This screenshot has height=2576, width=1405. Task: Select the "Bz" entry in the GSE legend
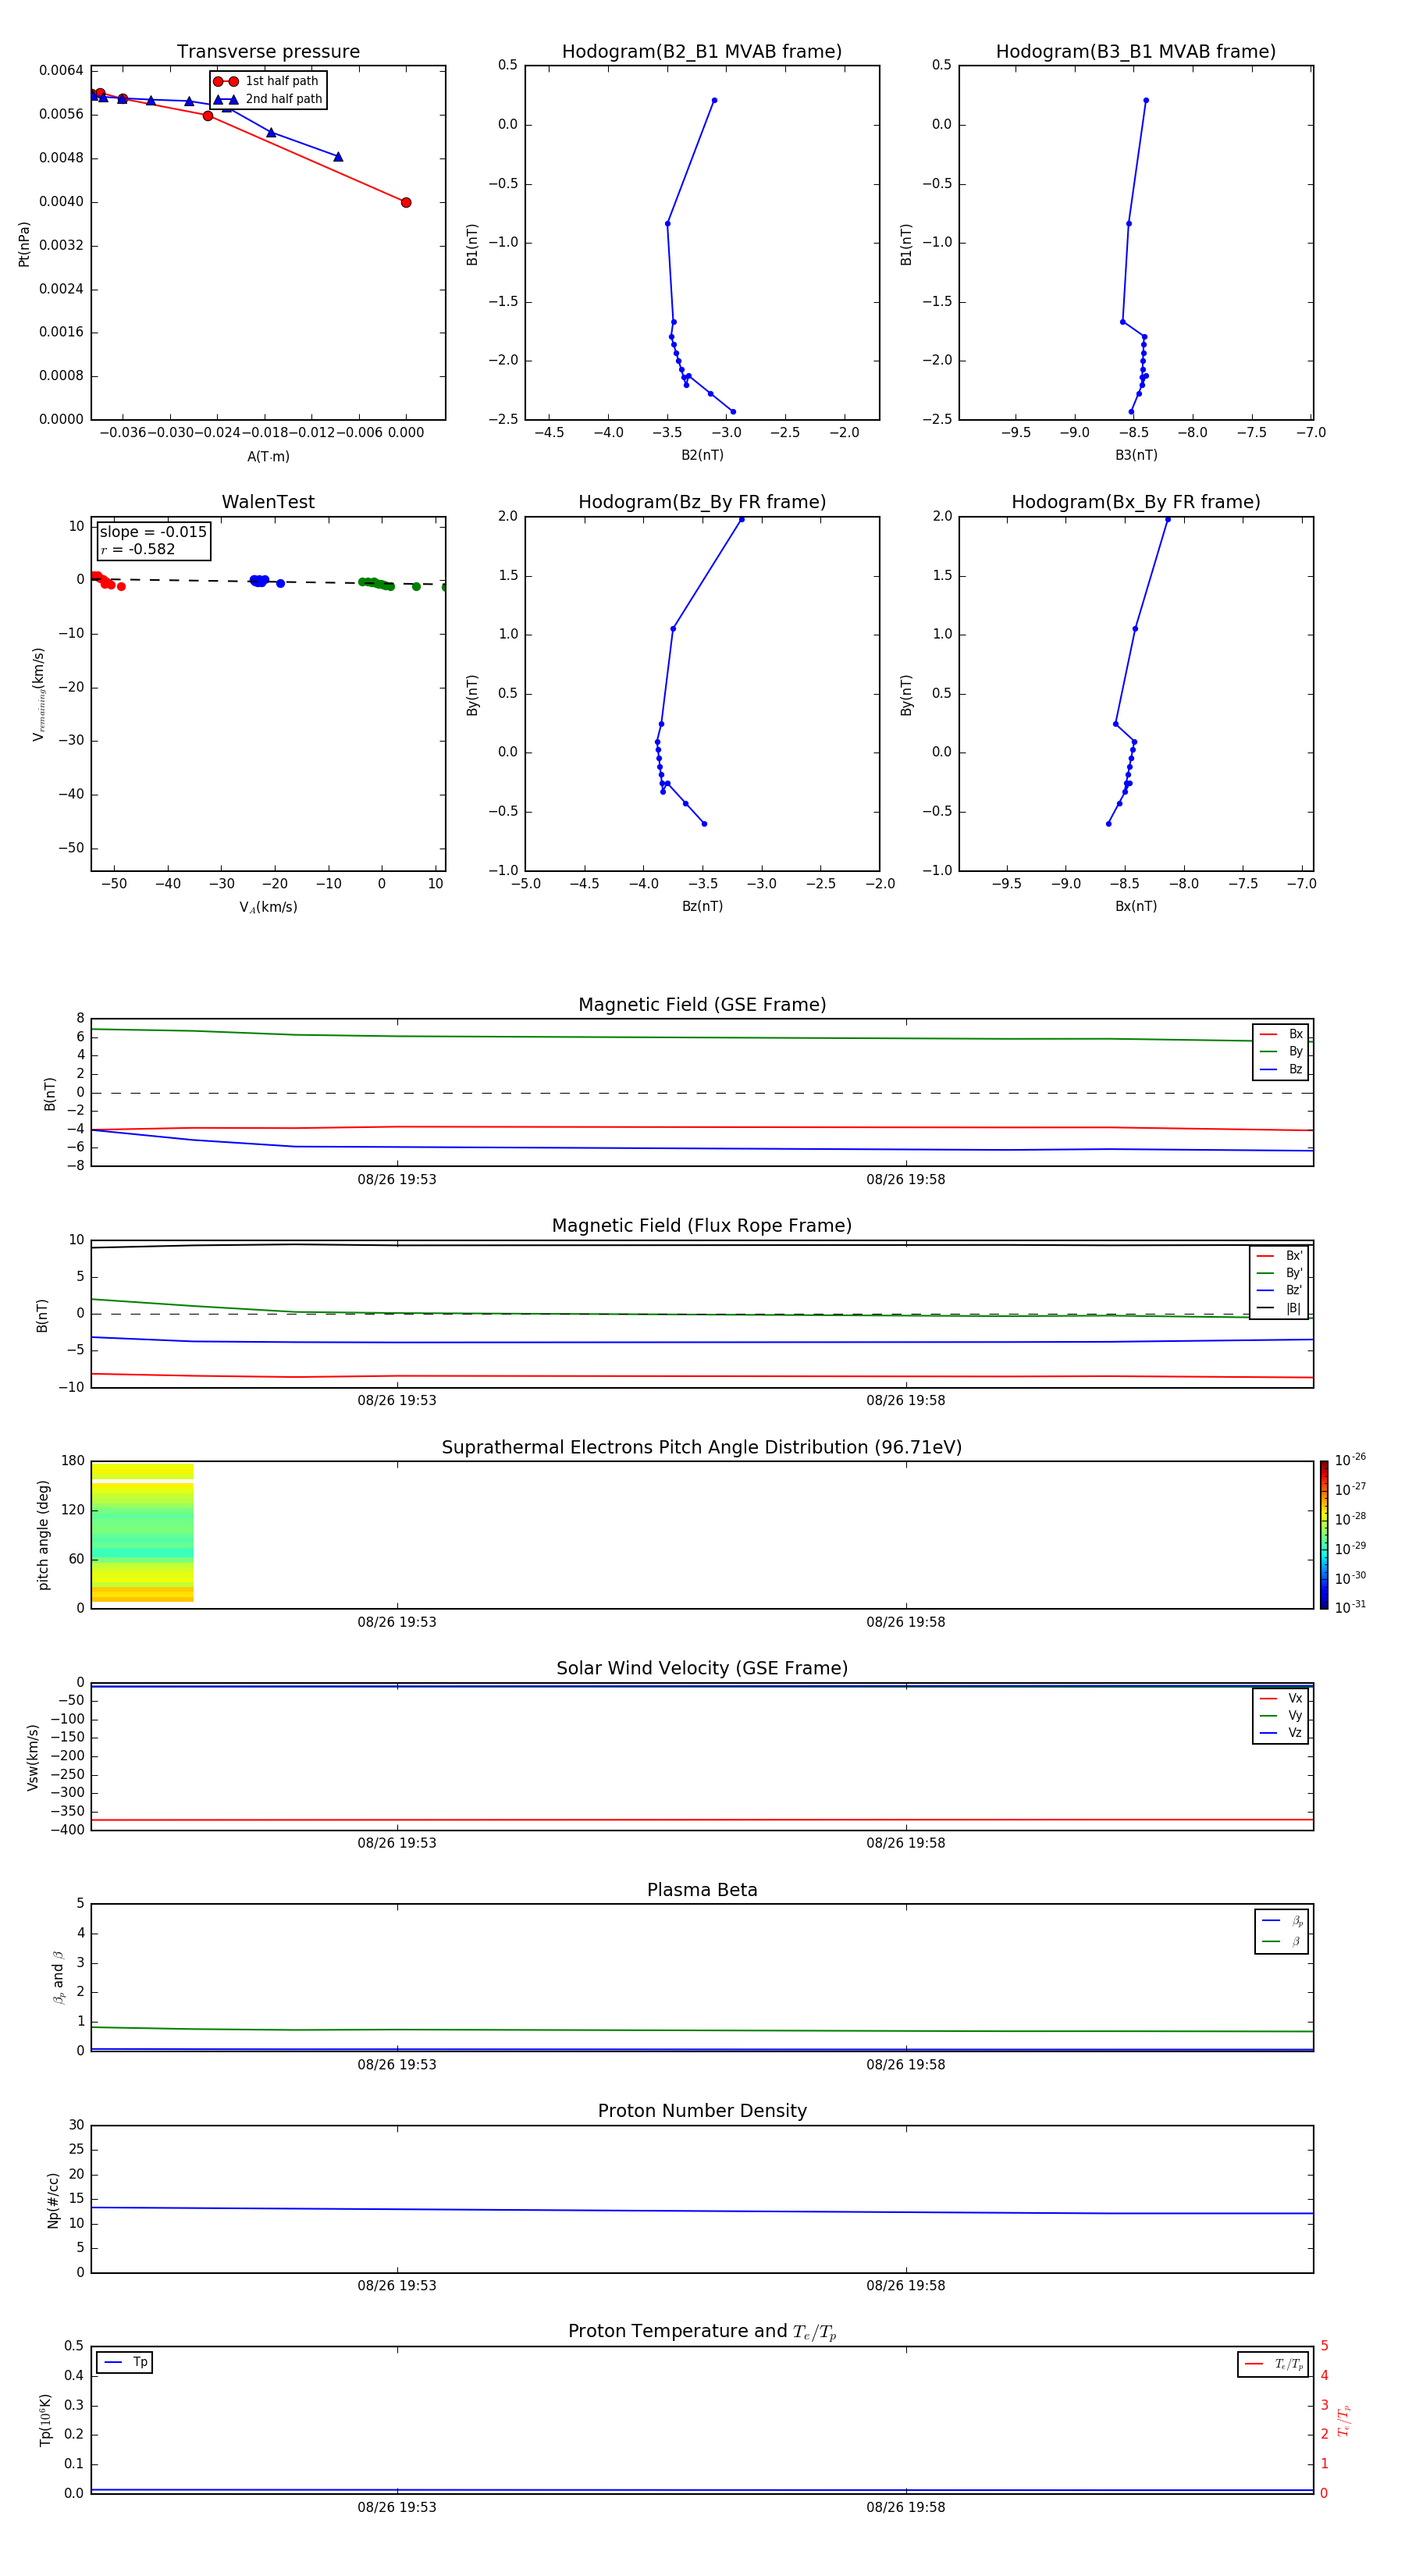point(1281,1069)
